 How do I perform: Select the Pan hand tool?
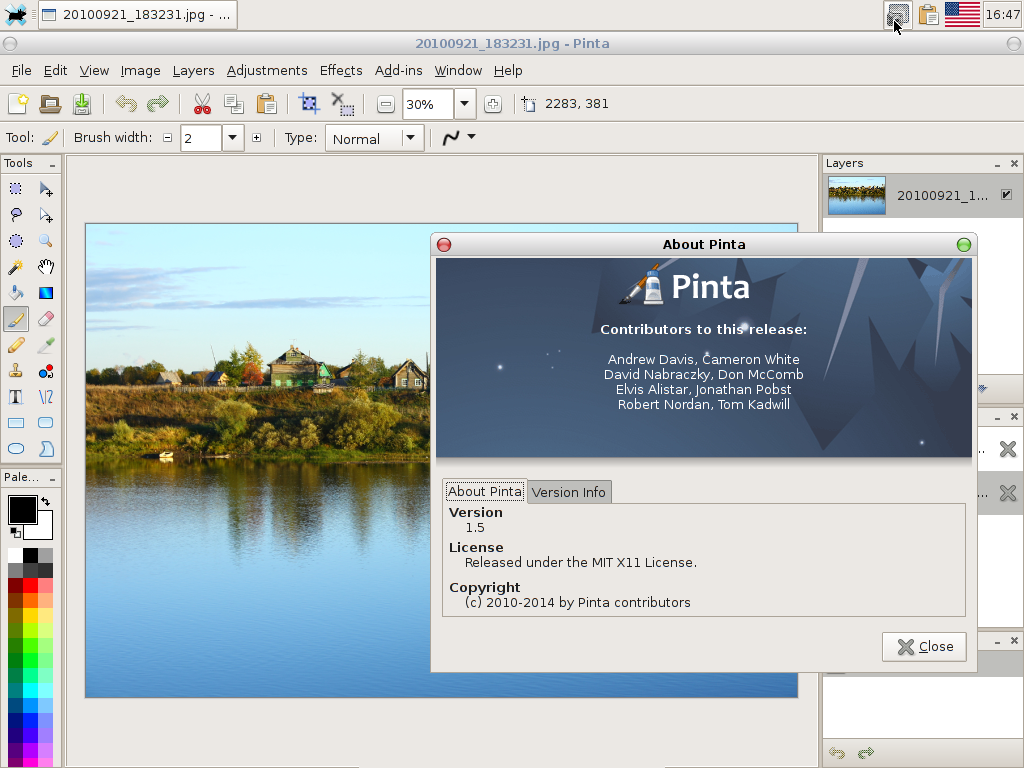pos(46,267)
